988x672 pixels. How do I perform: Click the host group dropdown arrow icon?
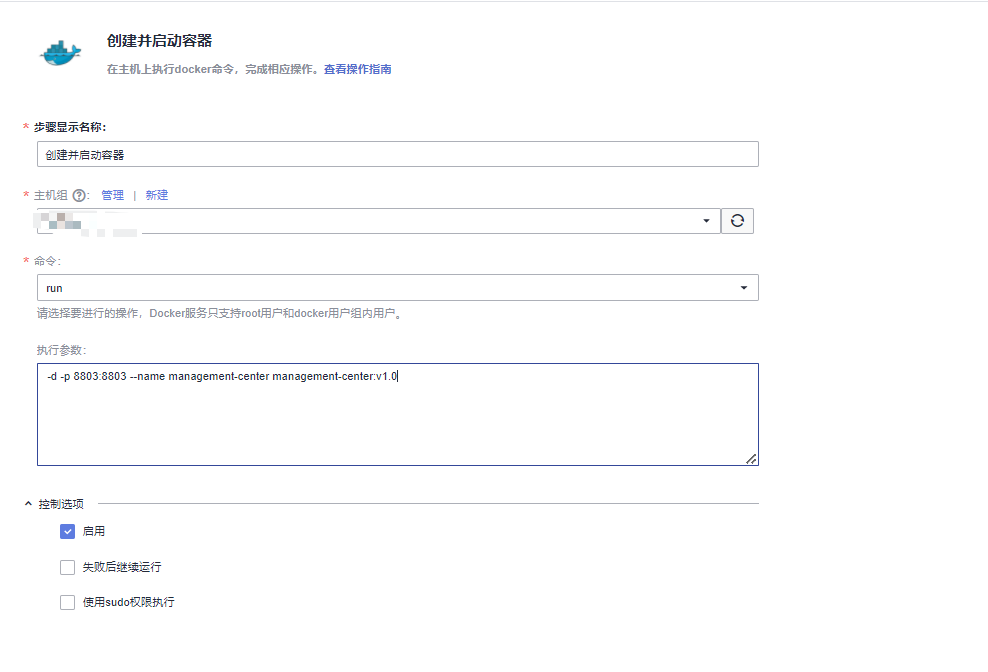(x=705, y=220)
